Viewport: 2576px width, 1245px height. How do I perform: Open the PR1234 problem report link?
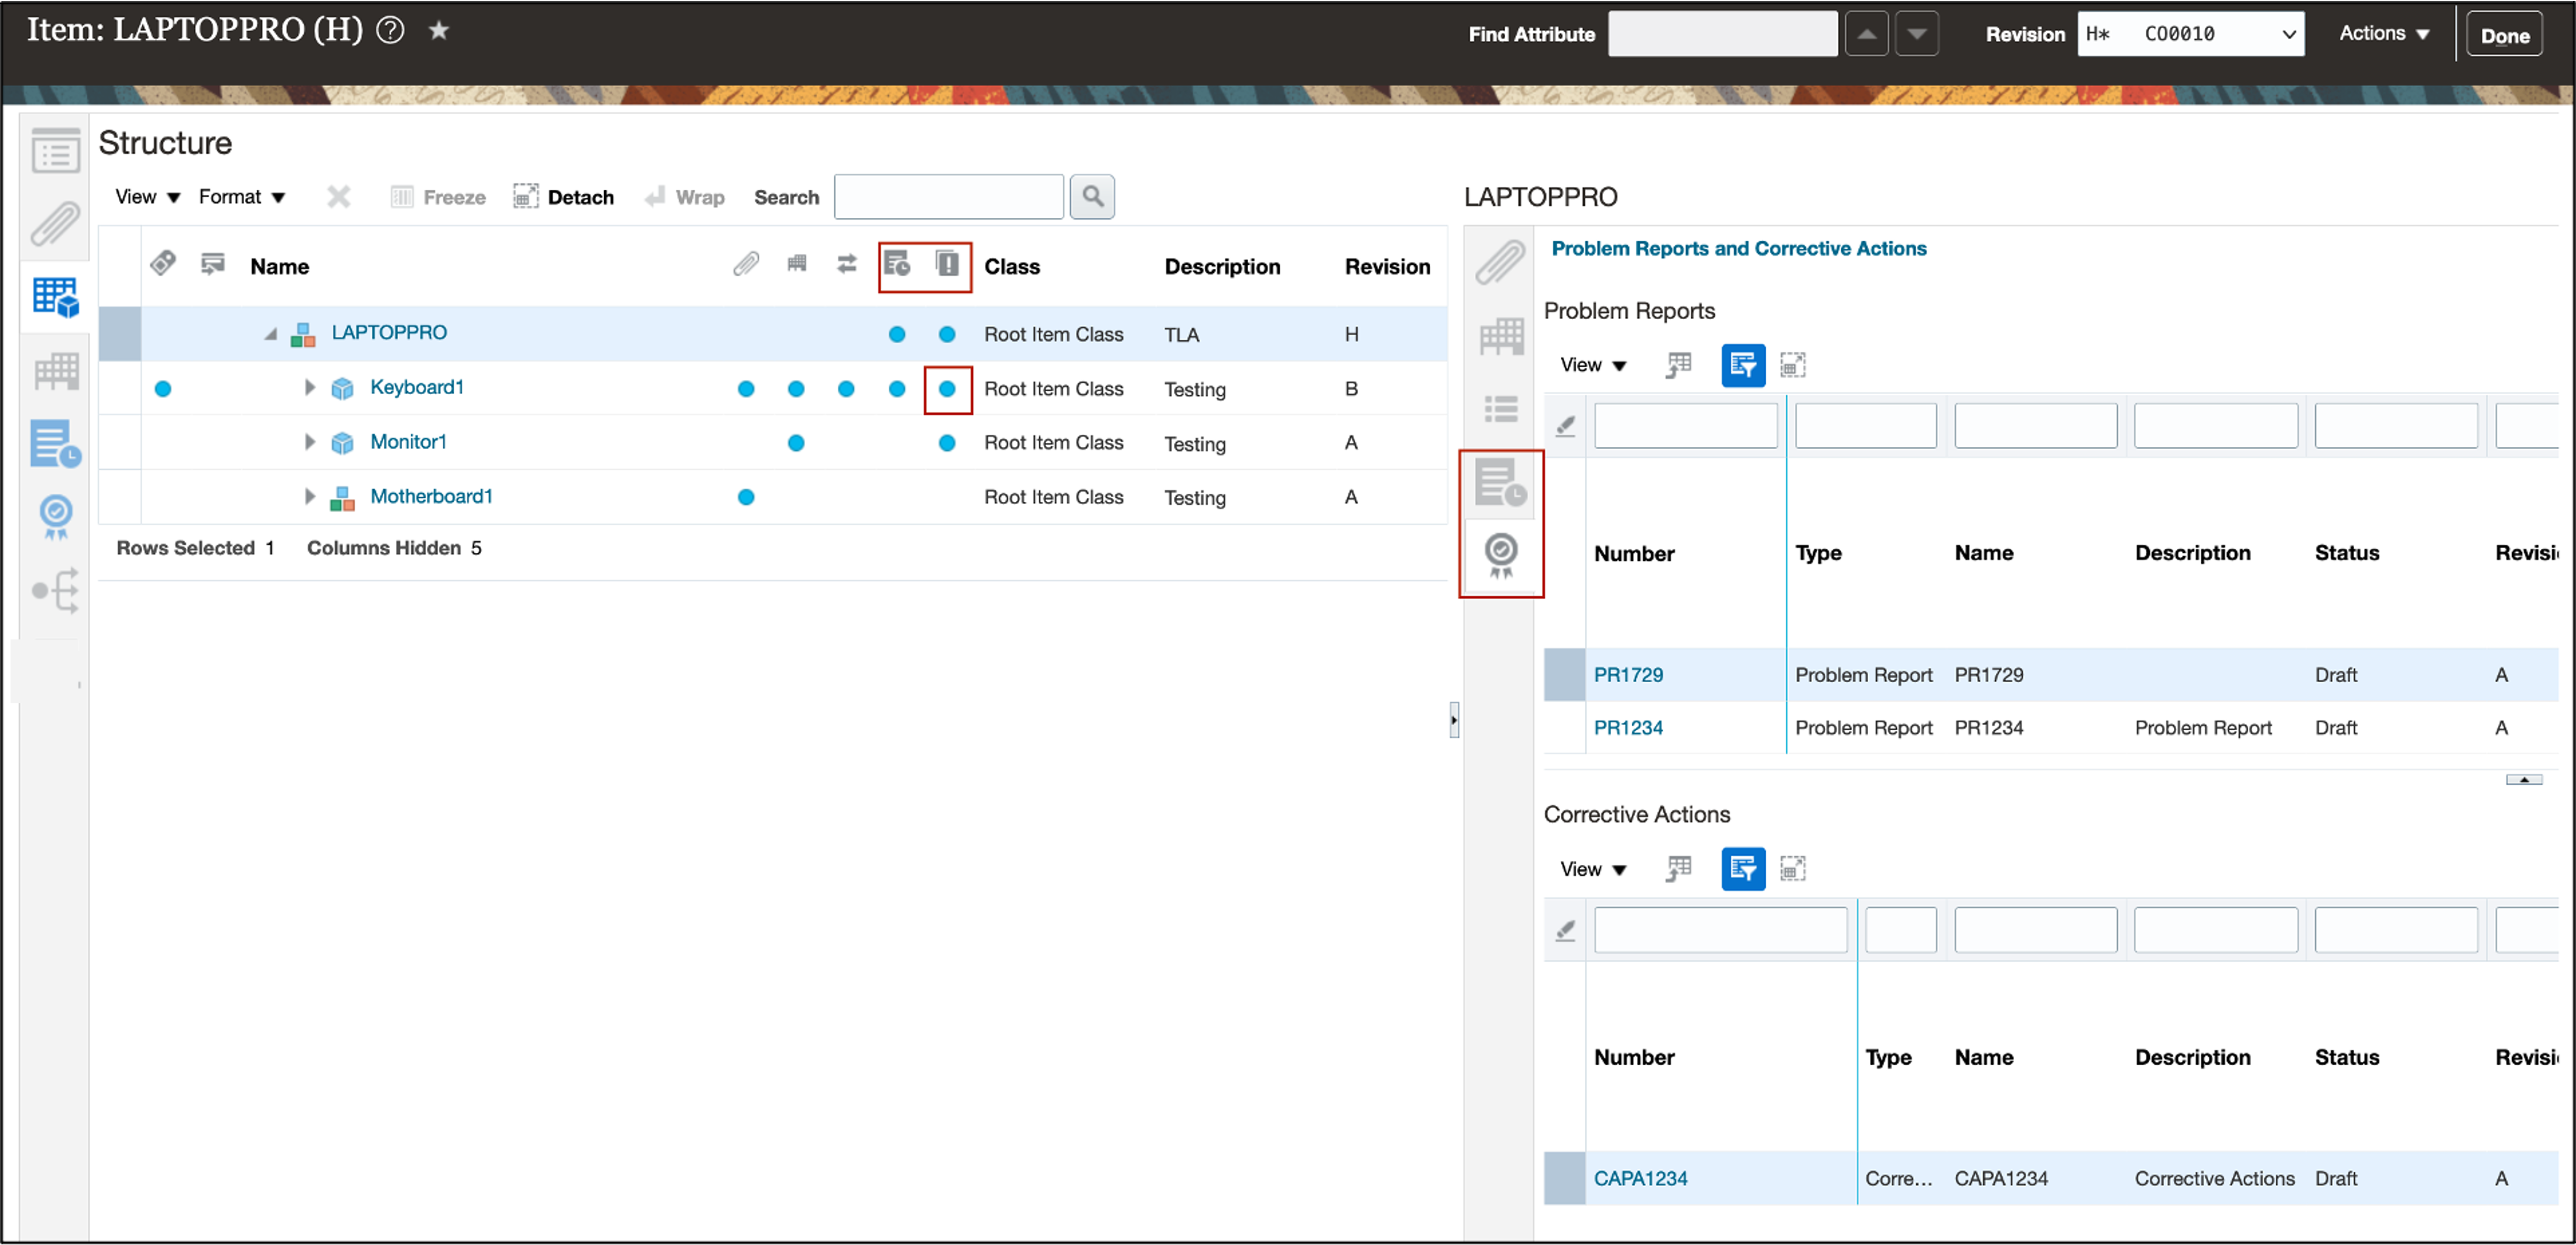point(1628,728)
